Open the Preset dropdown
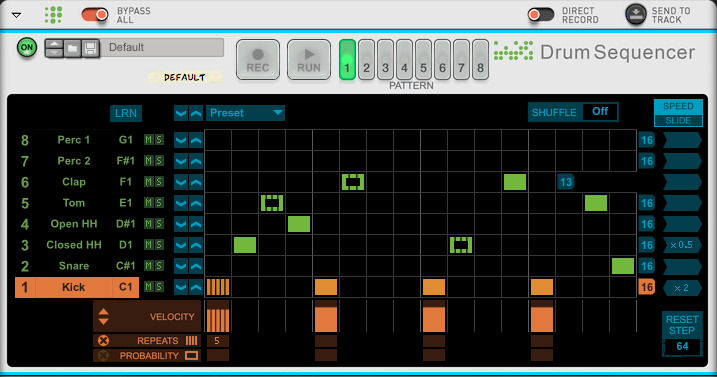Viewport: 717px width, 377px height. [x=245, y=113]
